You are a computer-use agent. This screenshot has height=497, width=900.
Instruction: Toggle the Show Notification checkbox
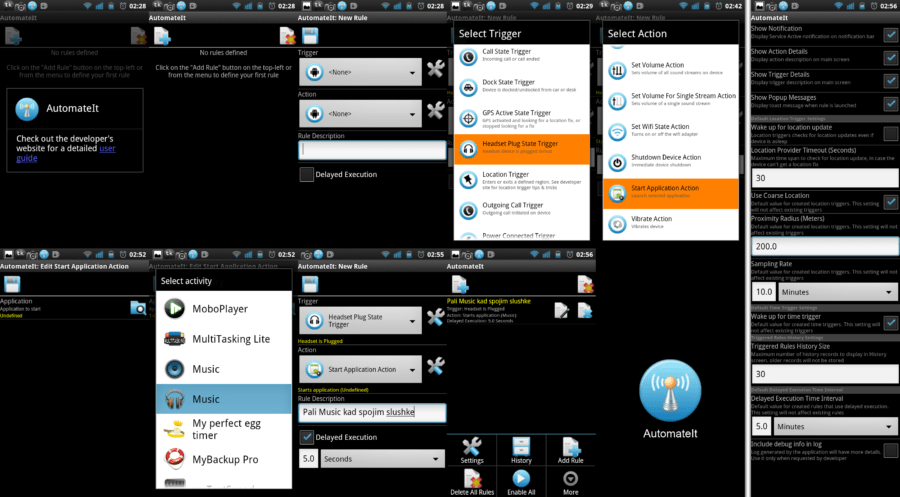(x=891, y=34)
